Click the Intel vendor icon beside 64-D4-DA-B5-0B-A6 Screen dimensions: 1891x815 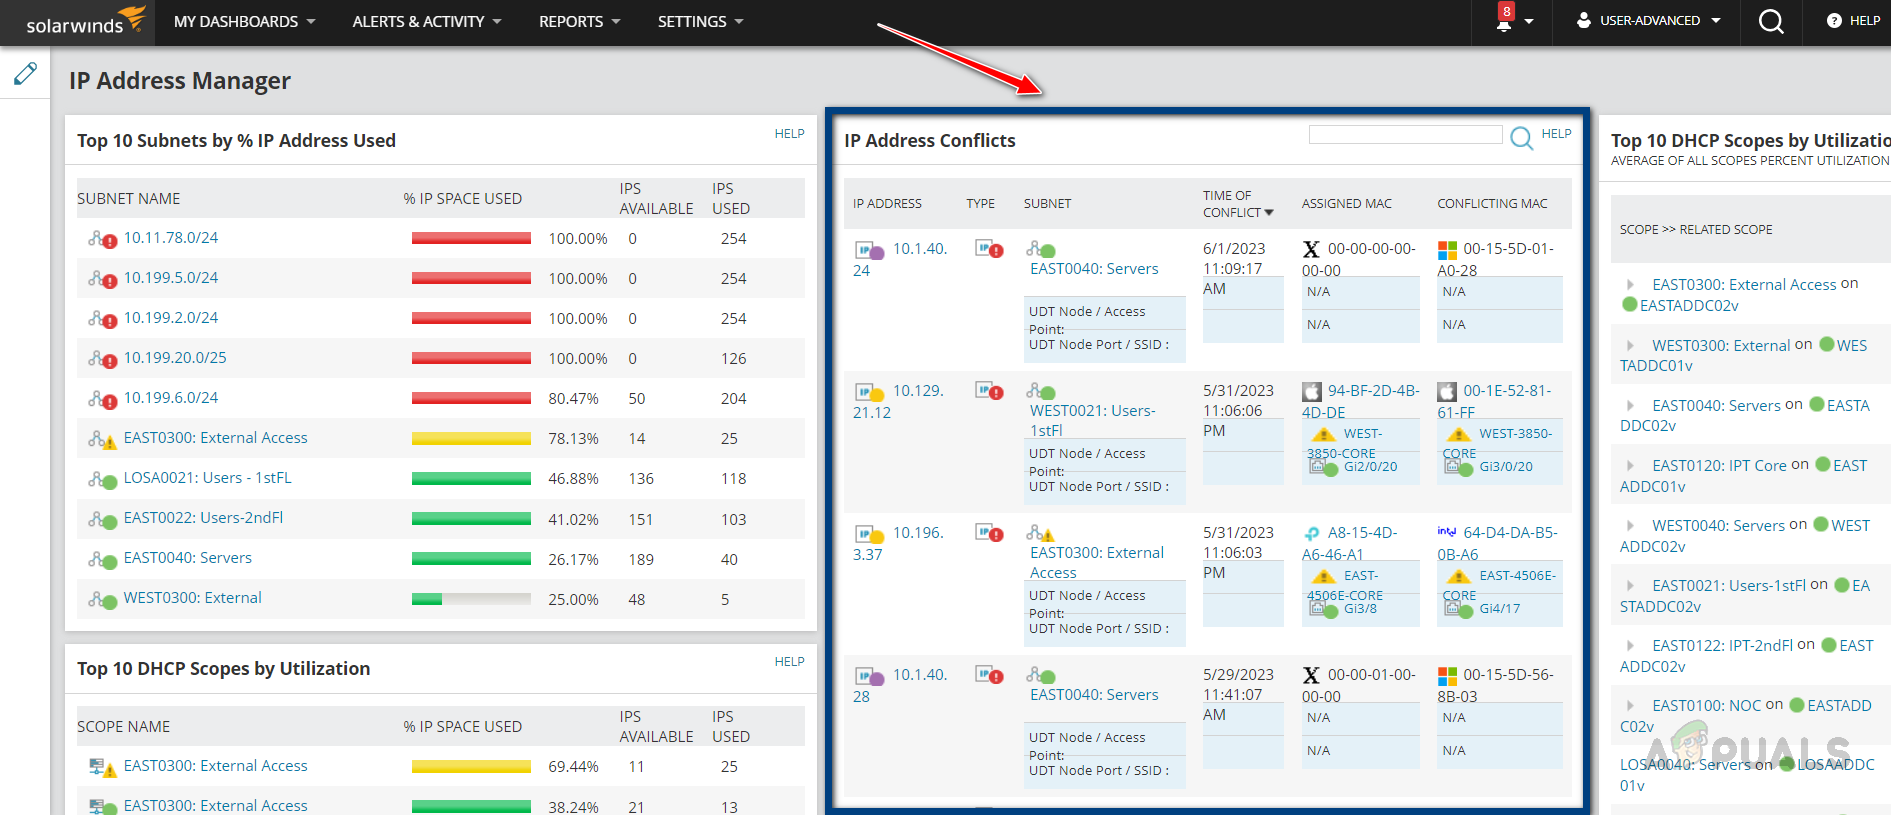click(x=1447, y=532)
